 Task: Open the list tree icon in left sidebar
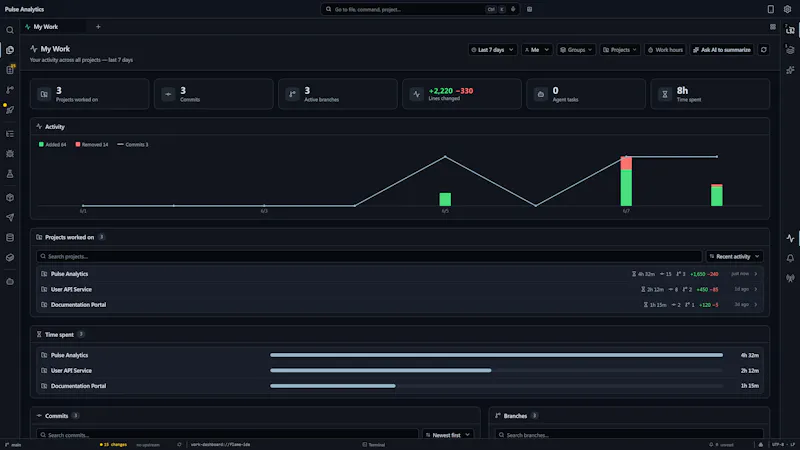coord(10,134)
